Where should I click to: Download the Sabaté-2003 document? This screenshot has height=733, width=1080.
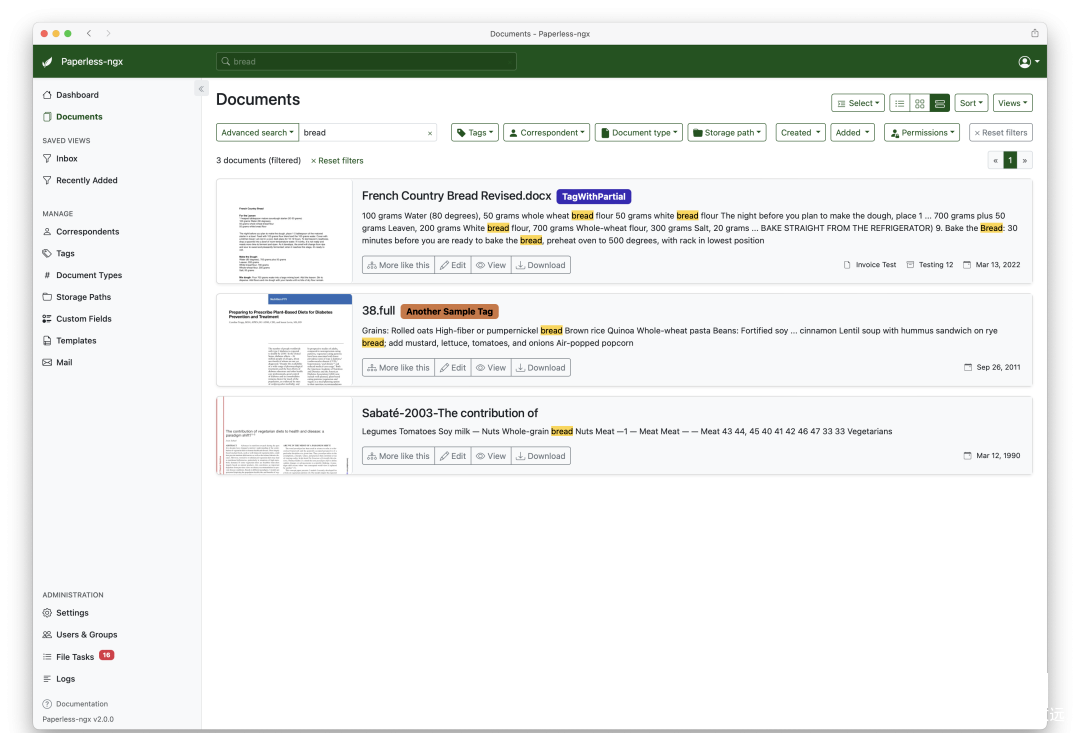[541, 456]
